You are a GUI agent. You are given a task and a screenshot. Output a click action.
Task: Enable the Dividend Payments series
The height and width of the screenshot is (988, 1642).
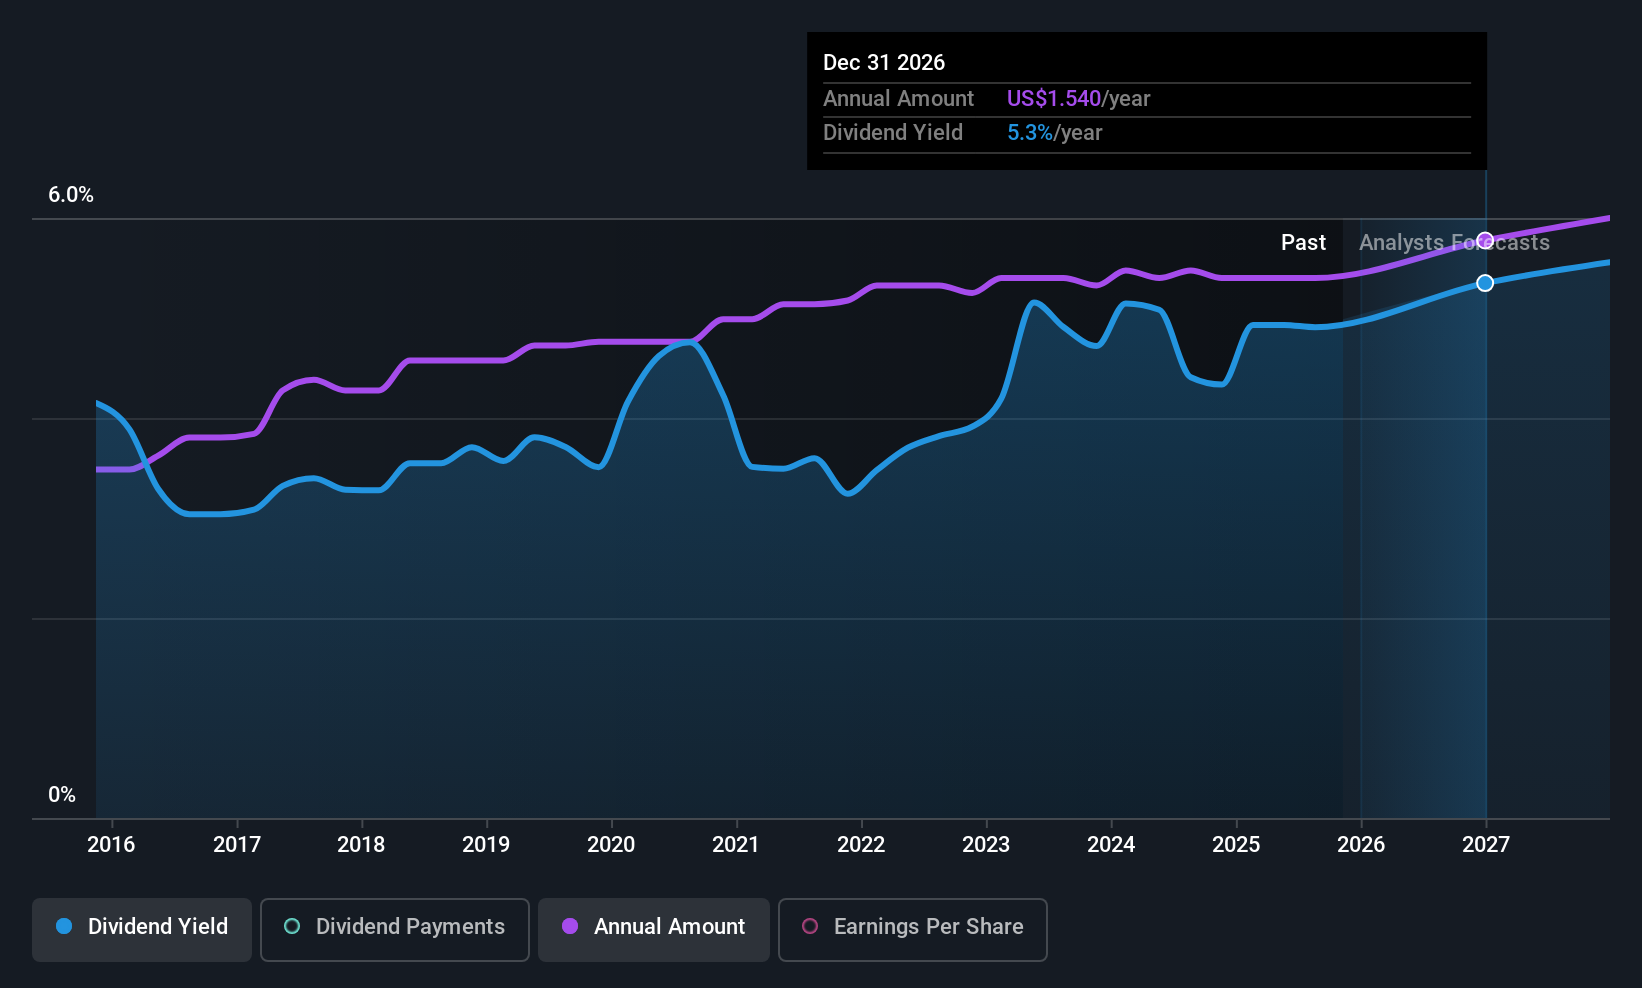394,929
